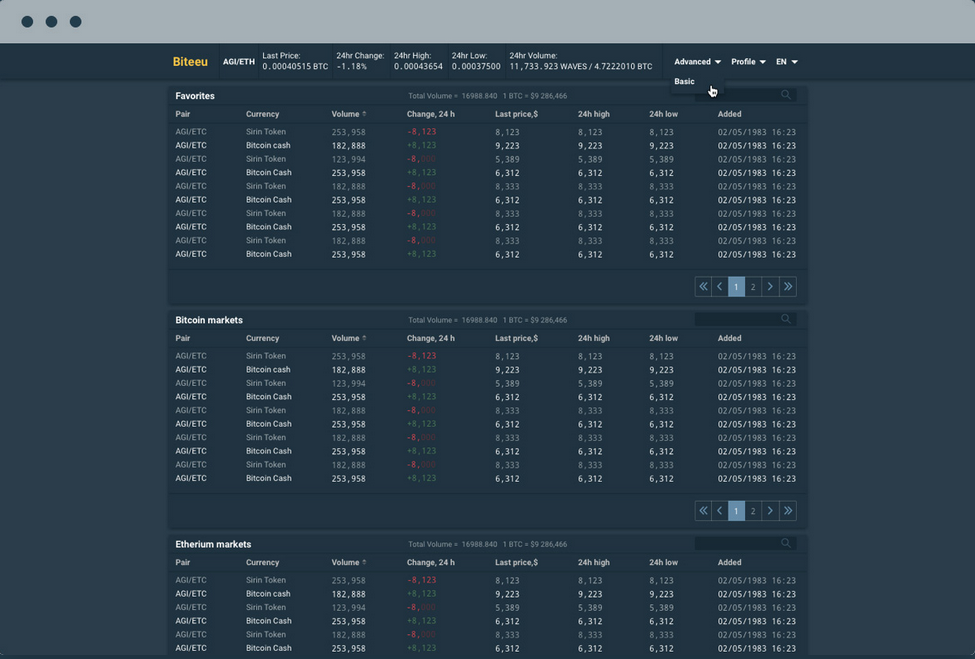Go to previous page in Bitcoin markets pagination
The height and width of the screenshot is (659, 975).
pyautogui.click(x=719, y=510)
